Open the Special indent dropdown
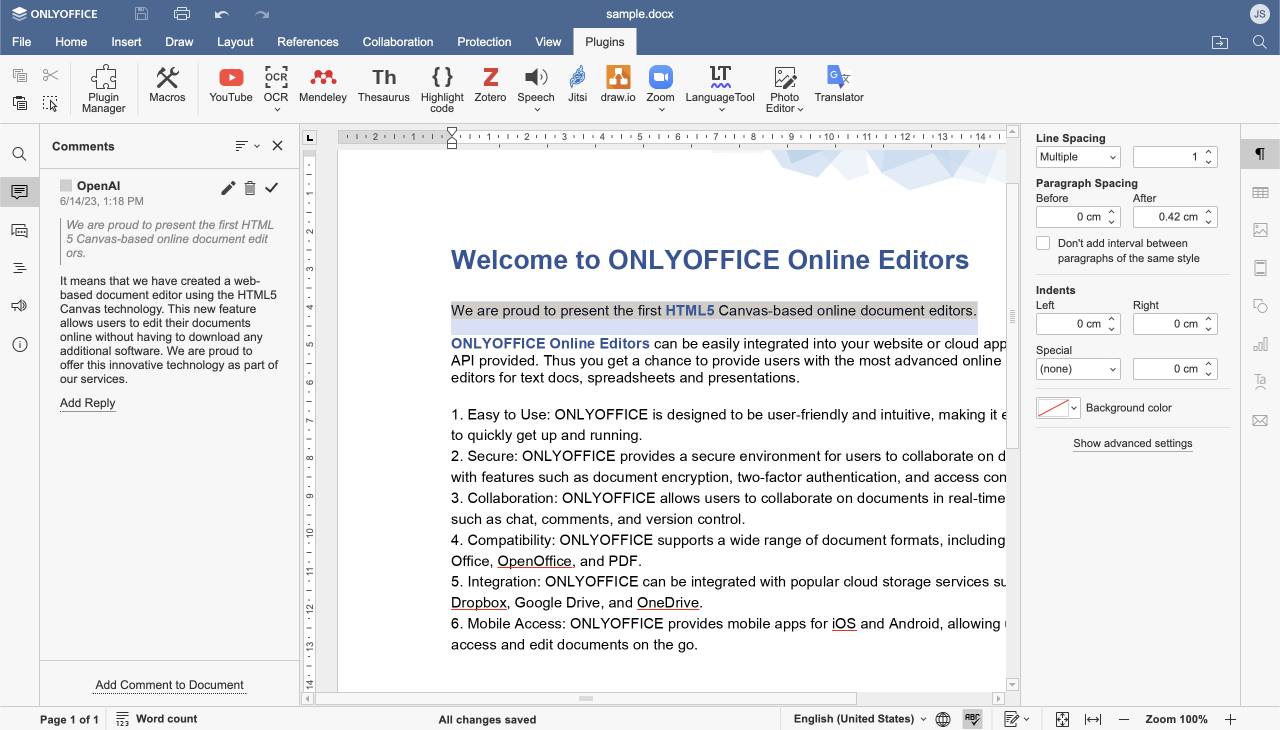 (x=1078, y=369)
